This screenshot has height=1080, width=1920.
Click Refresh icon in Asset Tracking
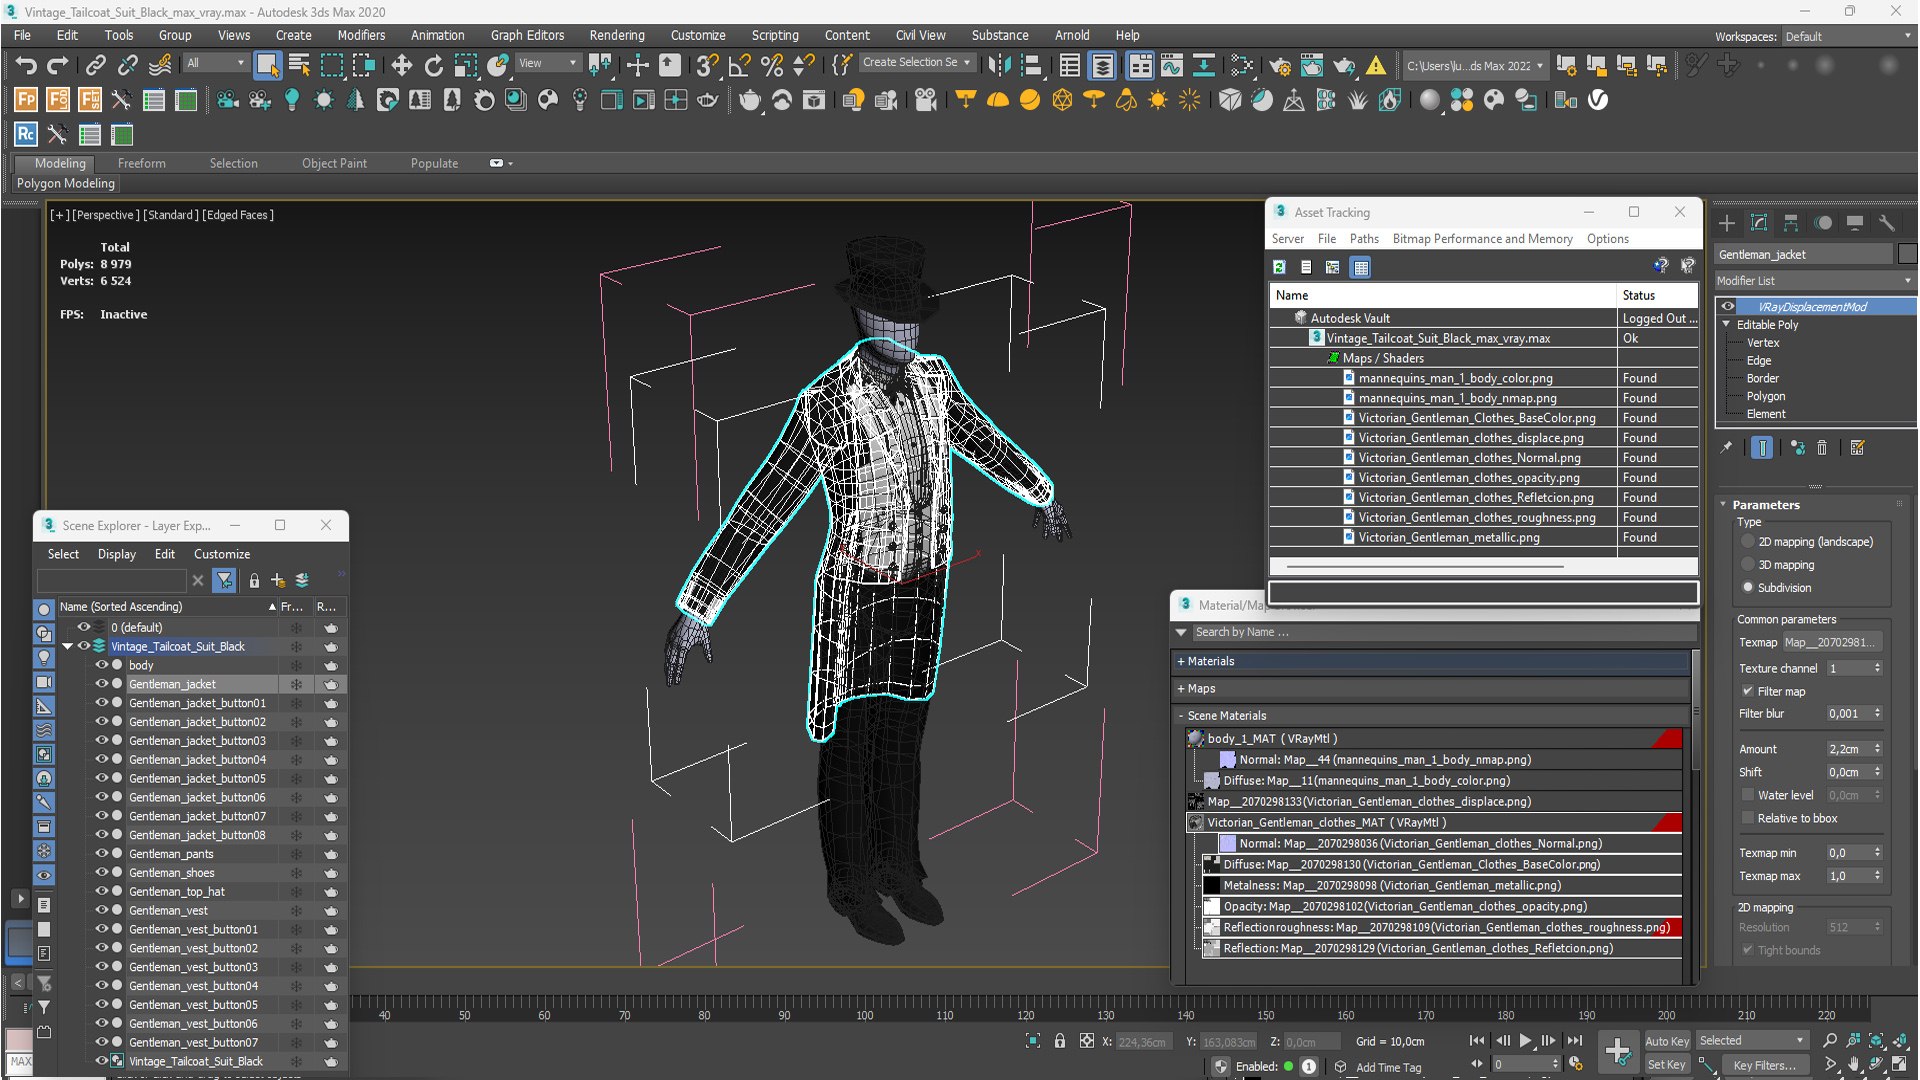tap(1279, 267)
